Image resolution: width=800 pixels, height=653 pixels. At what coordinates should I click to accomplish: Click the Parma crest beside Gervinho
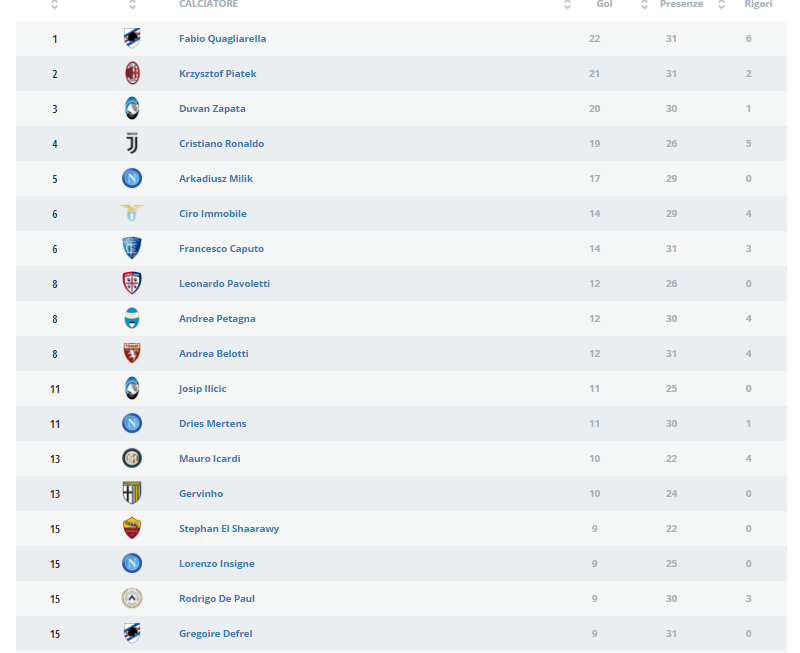pyautogui.click(x=132, y=493)
